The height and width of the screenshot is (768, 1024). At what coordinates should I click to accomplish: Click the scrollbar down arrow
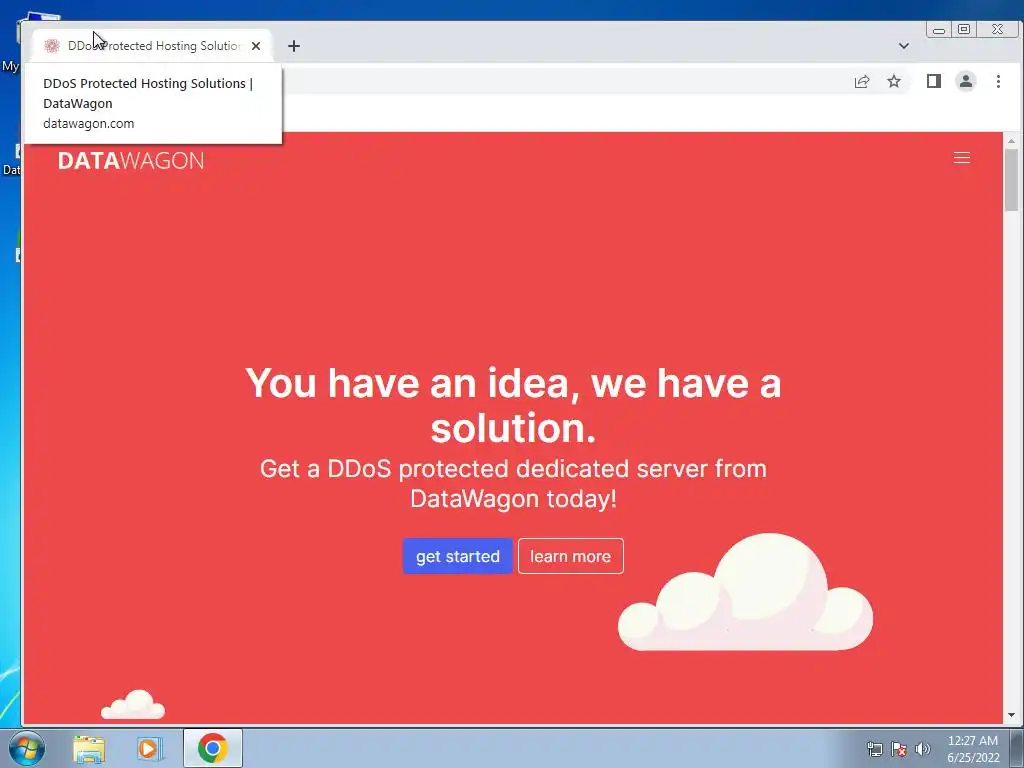click(x=1012, y=715)
